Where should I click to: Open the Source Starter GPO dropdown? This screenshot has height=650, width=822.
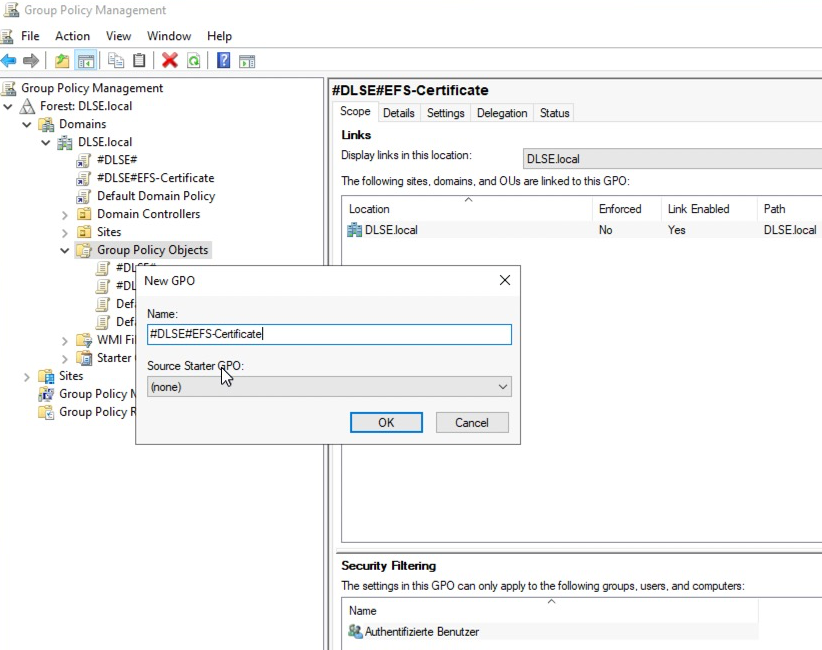tap(329, 387)
